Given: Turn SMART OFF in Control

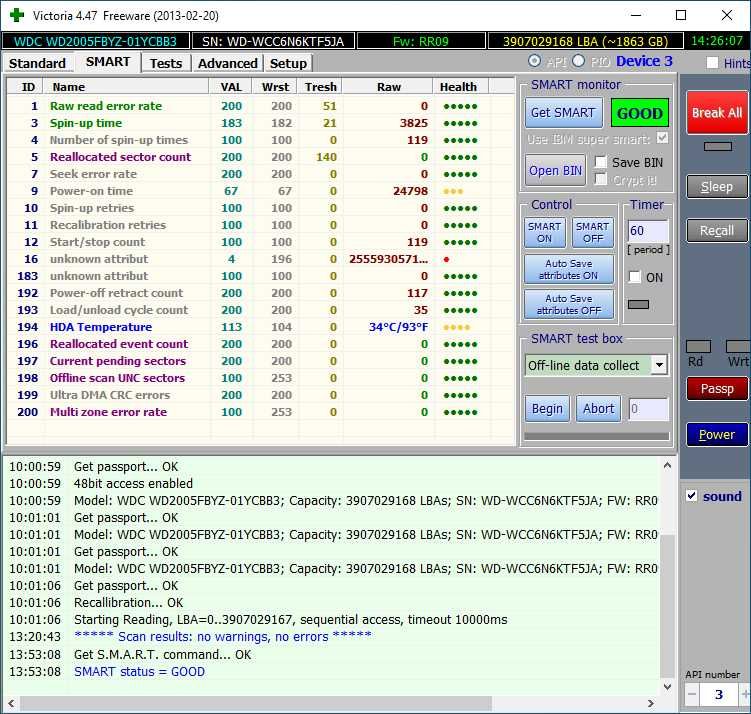Looking at the screenshot, I should 592,232.
